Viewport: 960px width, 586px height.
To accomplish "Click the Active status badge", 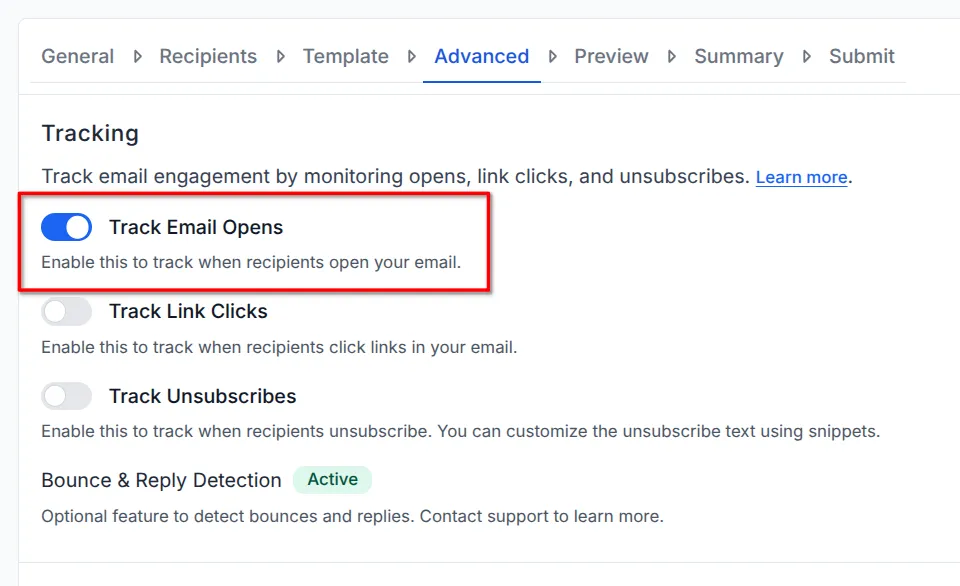I will [332, 480].
